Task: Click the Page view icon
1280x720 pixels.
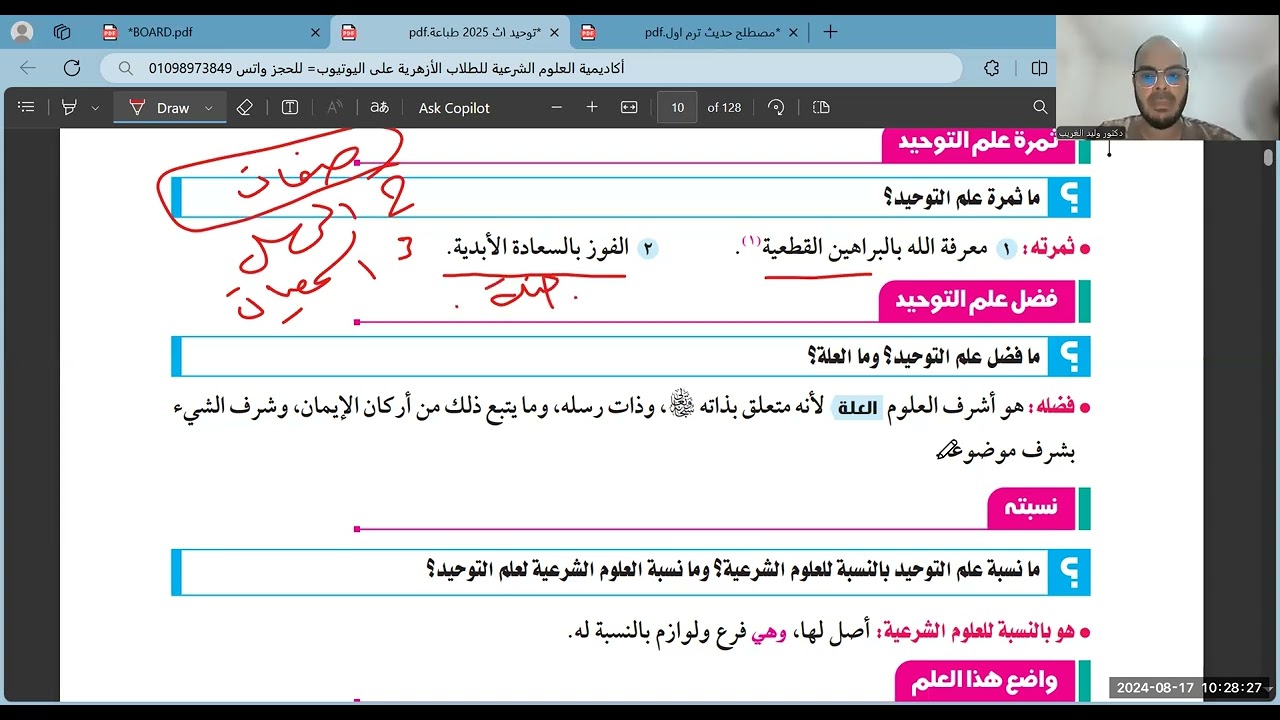Action: (821, 107)
